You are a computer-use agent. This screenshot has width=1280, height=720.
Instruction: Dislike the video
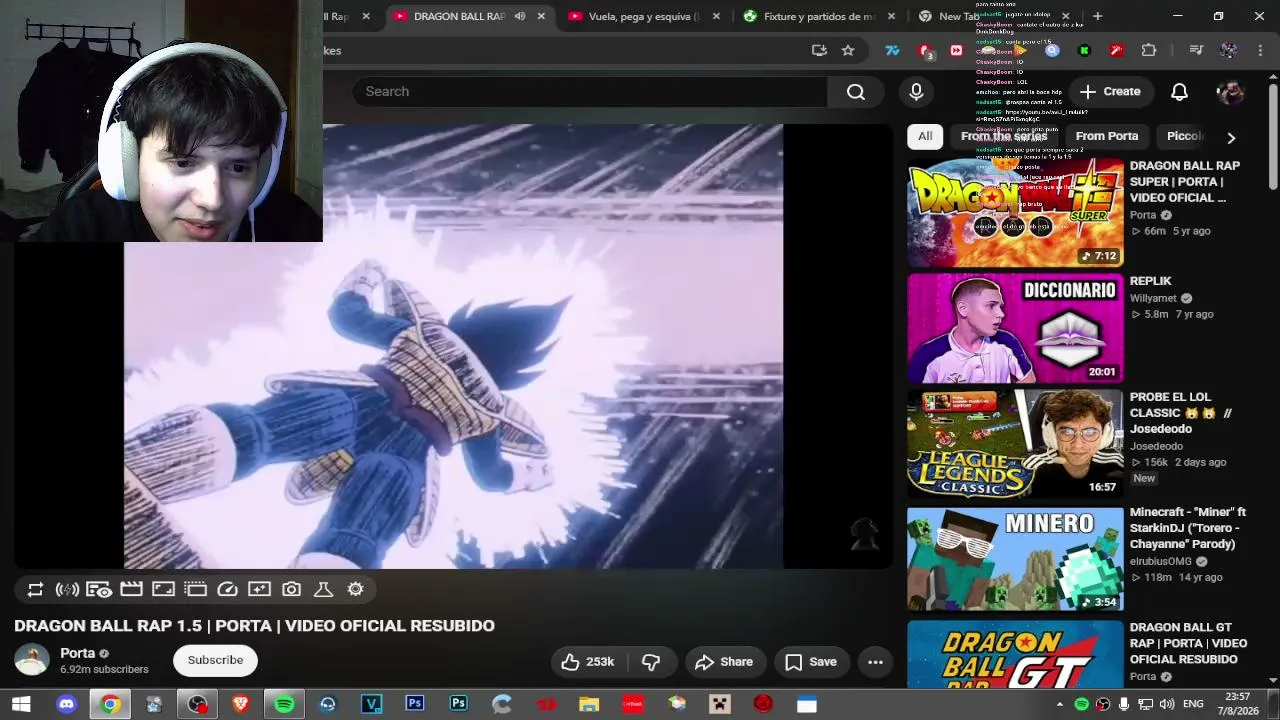pyautogui.click(x=651, y=662)
